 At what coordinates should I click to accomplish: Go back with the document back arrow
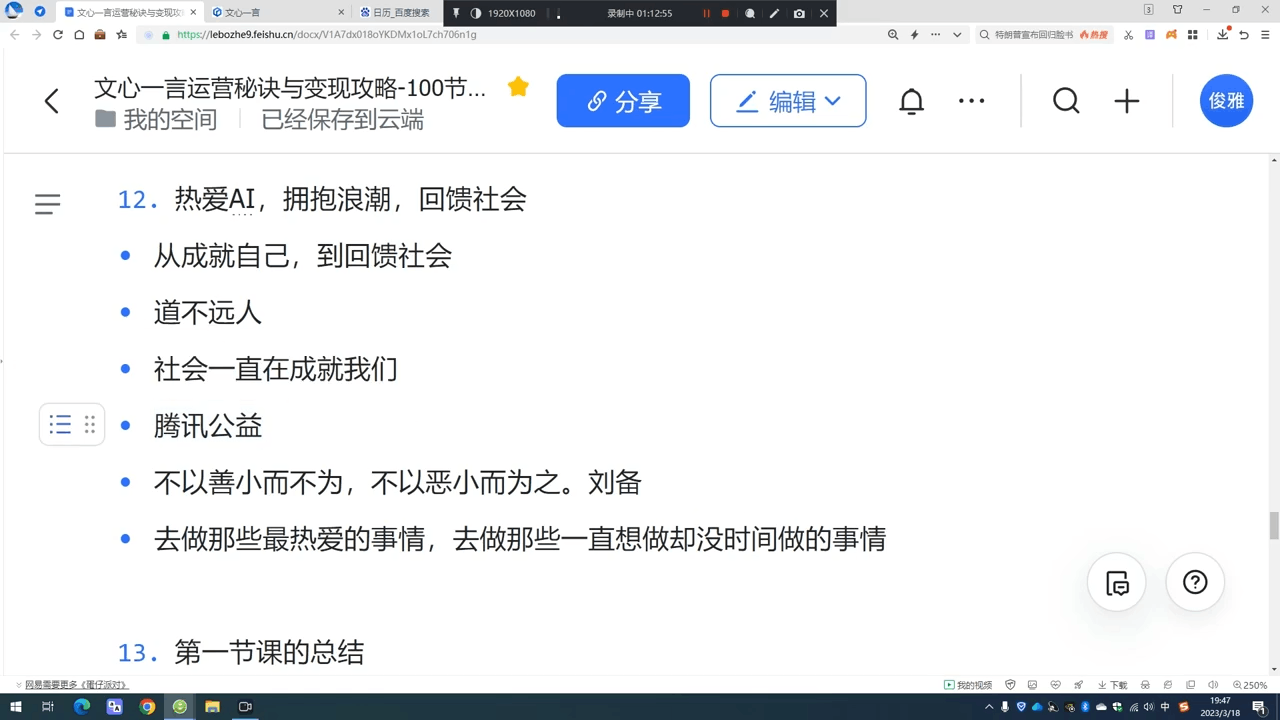(x=52, y=101)
